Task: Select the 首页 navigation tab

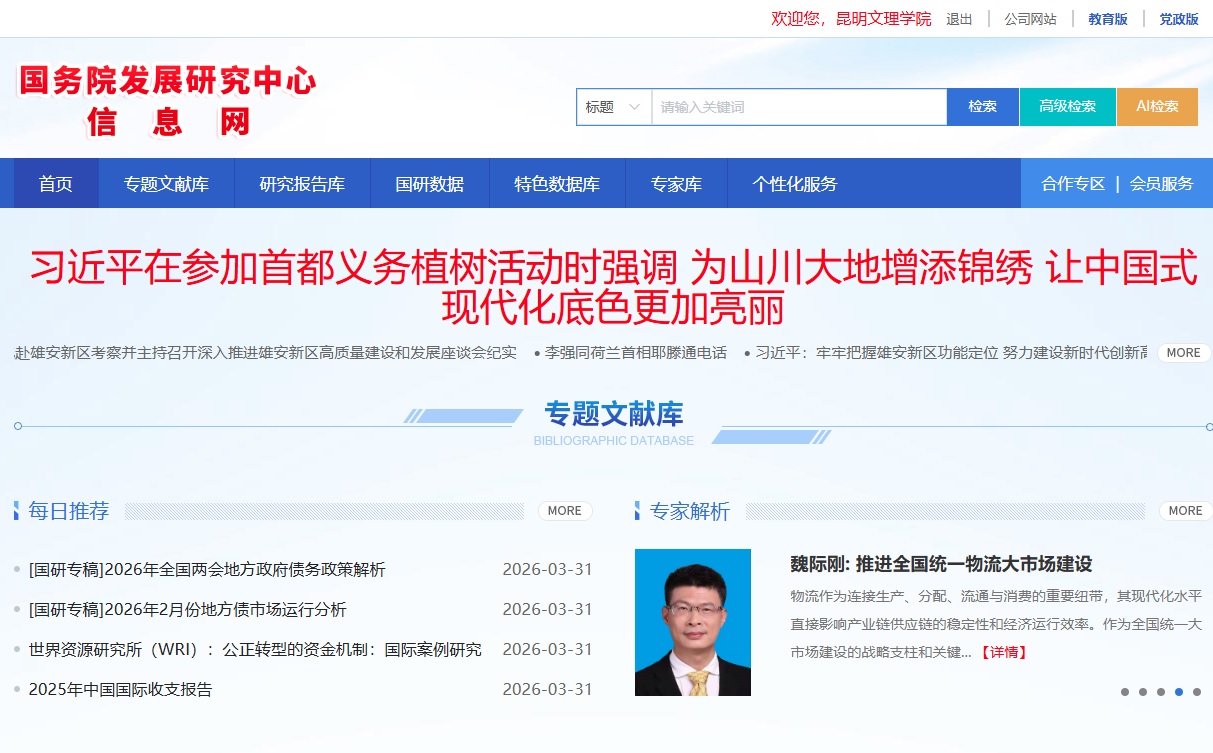Action: (55, 184)
